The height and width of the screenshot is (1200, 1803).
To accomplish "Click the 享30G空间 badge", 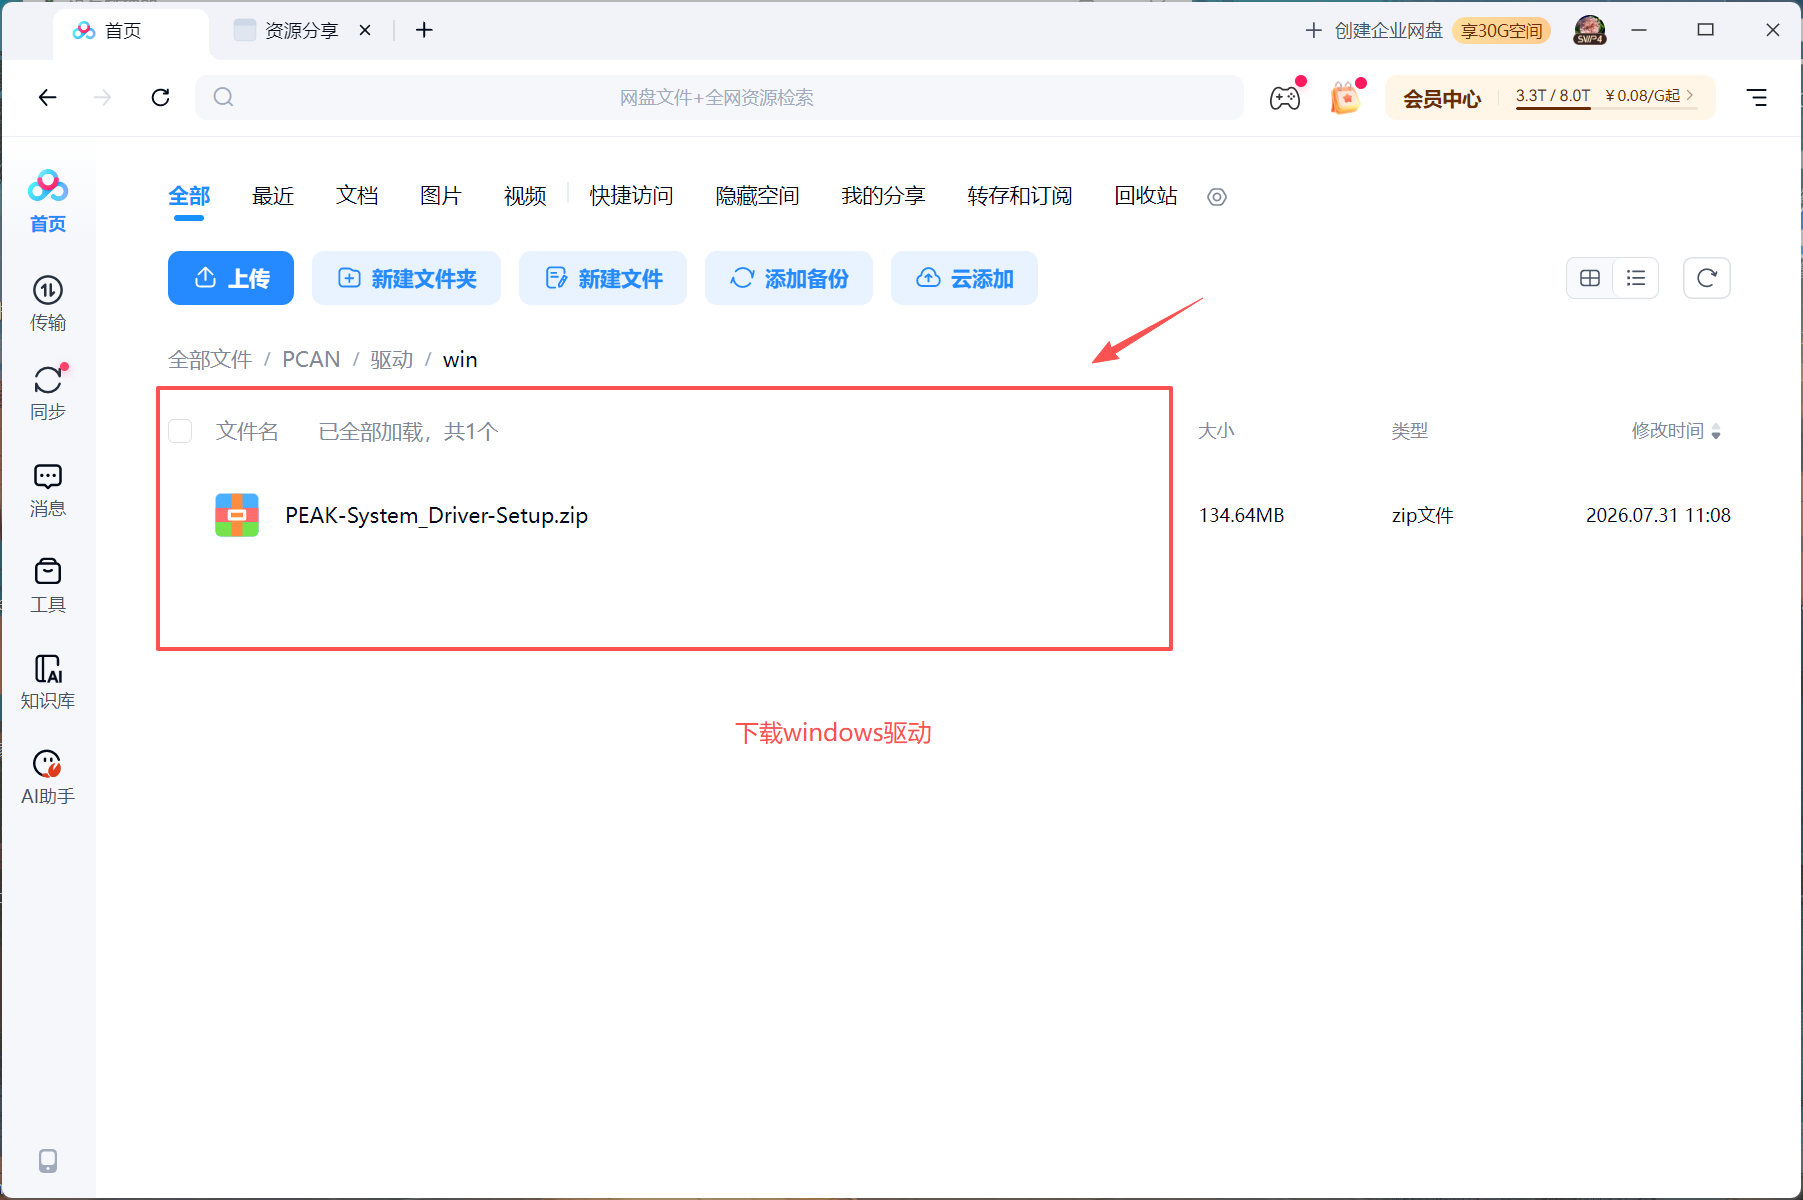I will pos(1502,30).
